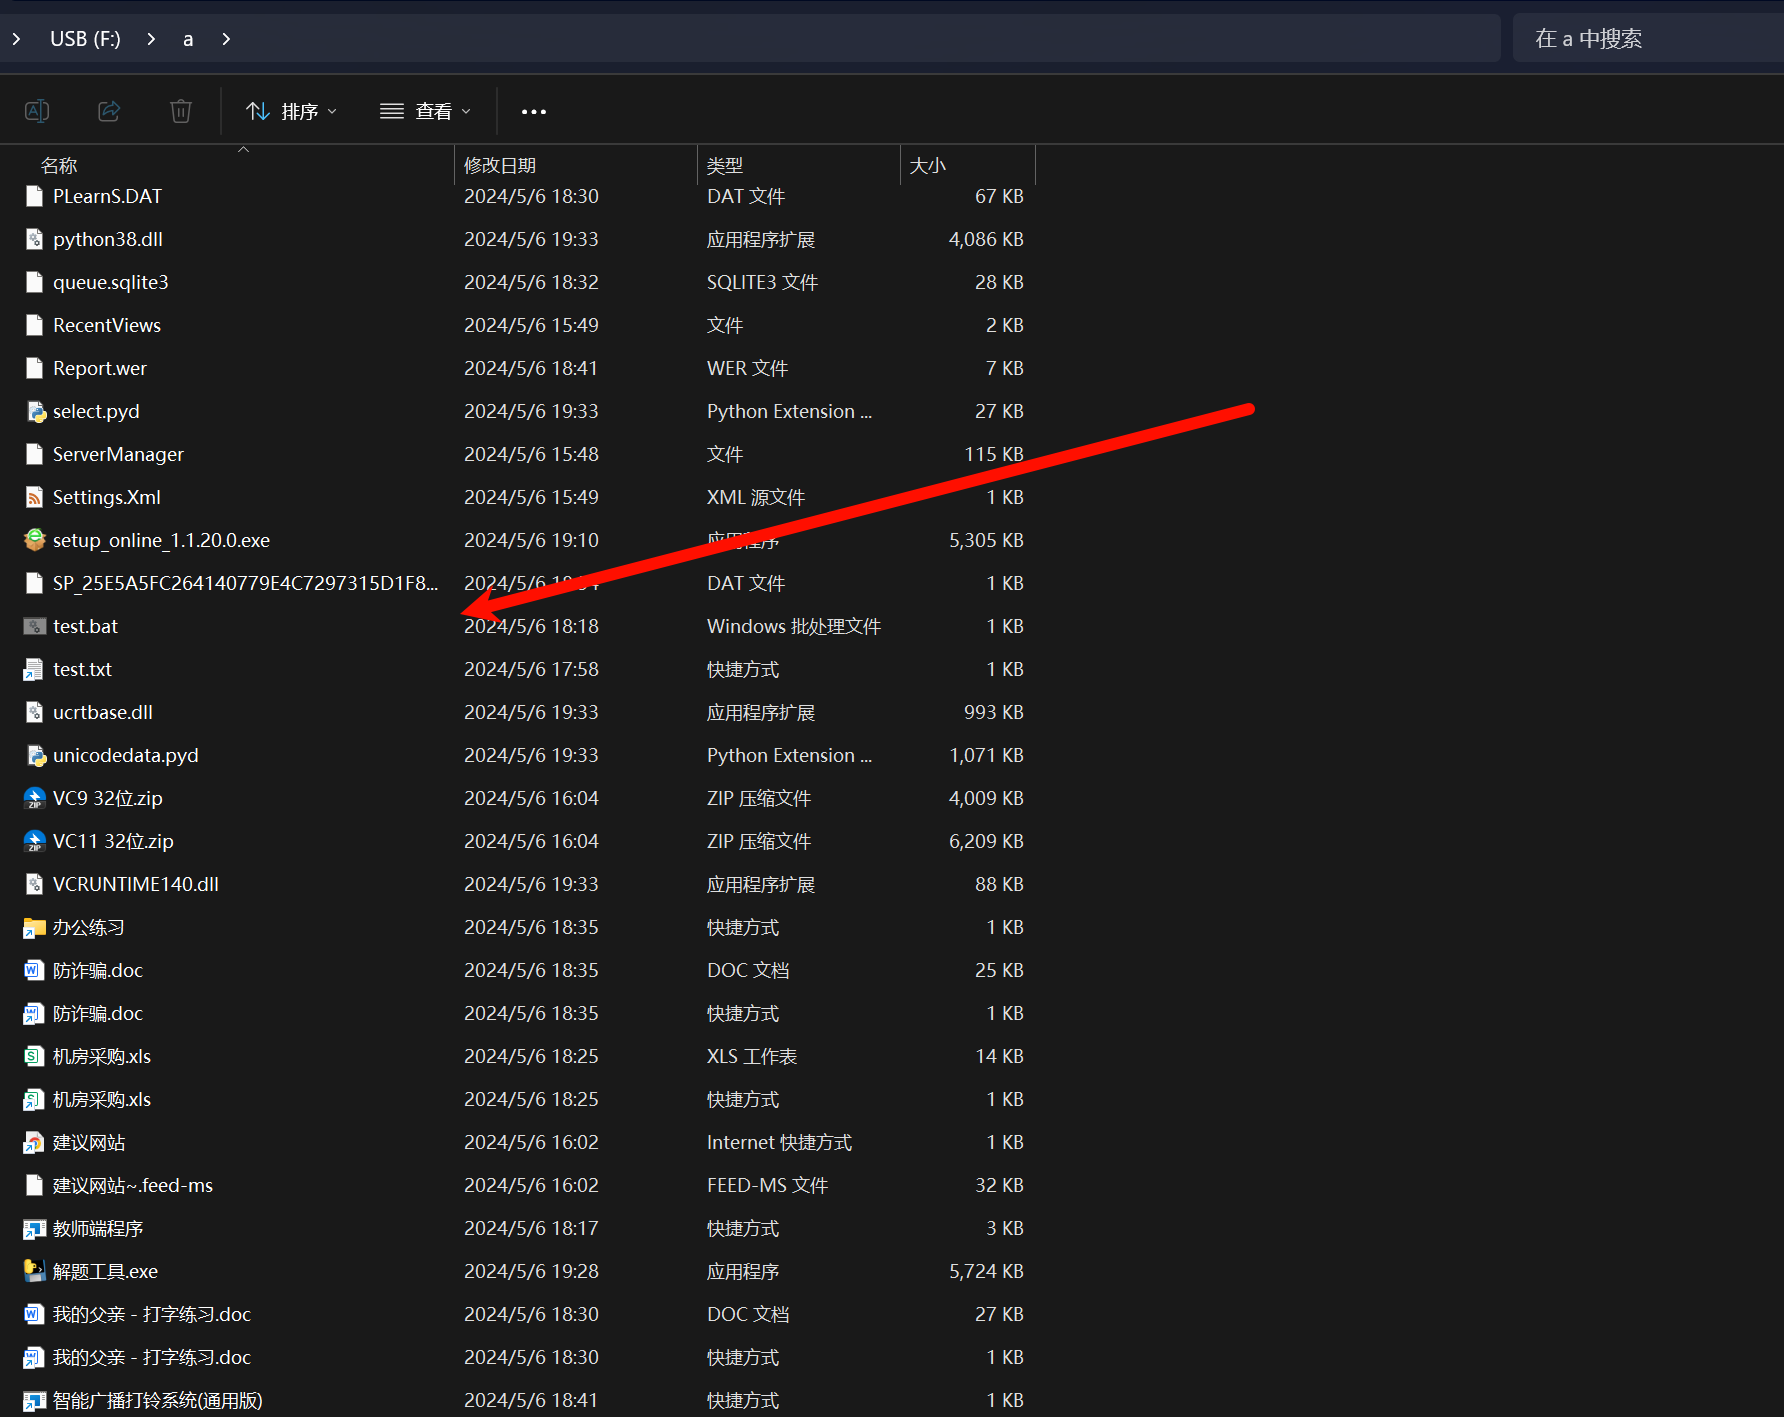Click the 'Internet 快捷方式' type cell
The width and height of the screenshot is (1784, 1417).
[780, 1142]
